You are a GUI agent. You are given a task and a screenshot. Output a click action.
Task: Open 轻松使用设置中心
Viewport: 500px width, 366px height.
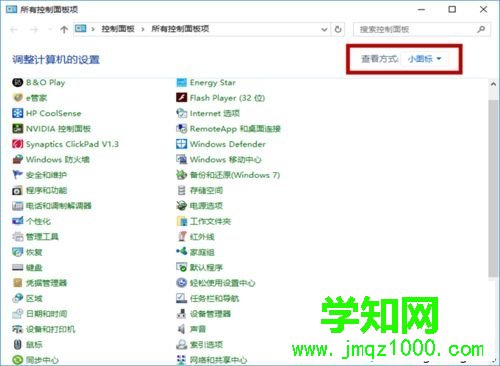pyautogui.click(x=222, y=283)
